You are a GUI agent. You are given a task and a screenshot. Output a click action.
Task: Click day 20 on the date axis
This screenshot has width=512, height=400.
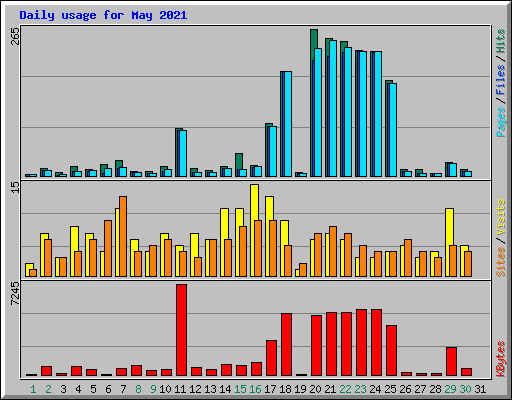(315, 389)
